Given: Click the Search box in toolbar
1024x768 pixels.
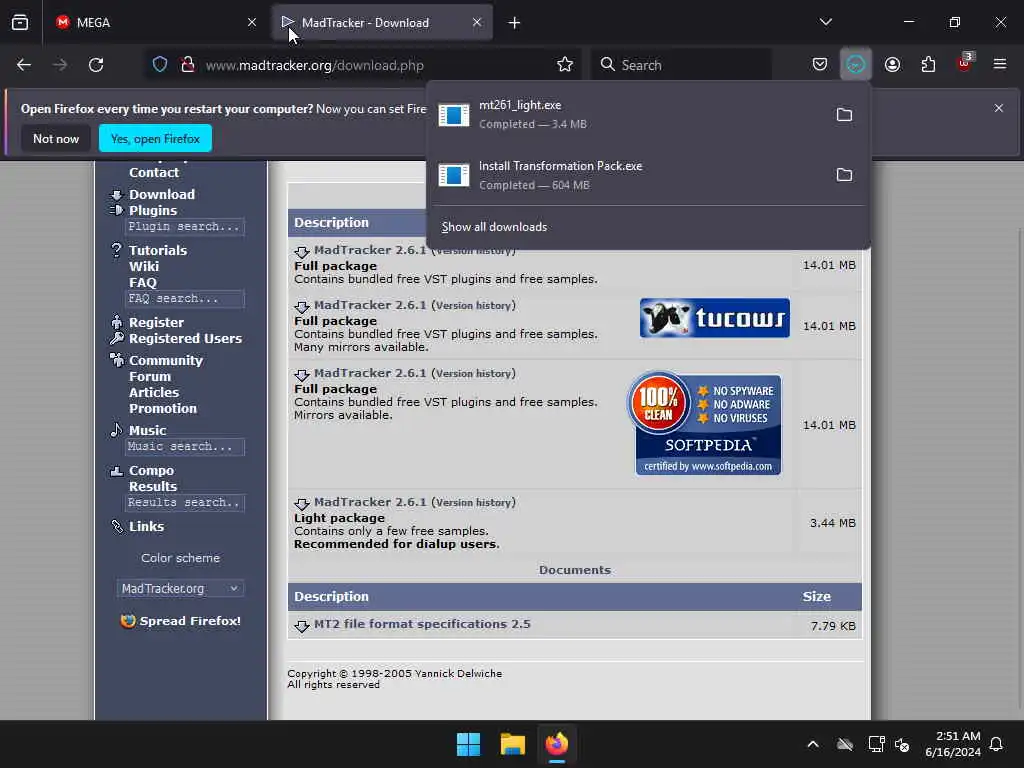Looking at the screenshot, I should pyautogui.click(x=680, y=65).
